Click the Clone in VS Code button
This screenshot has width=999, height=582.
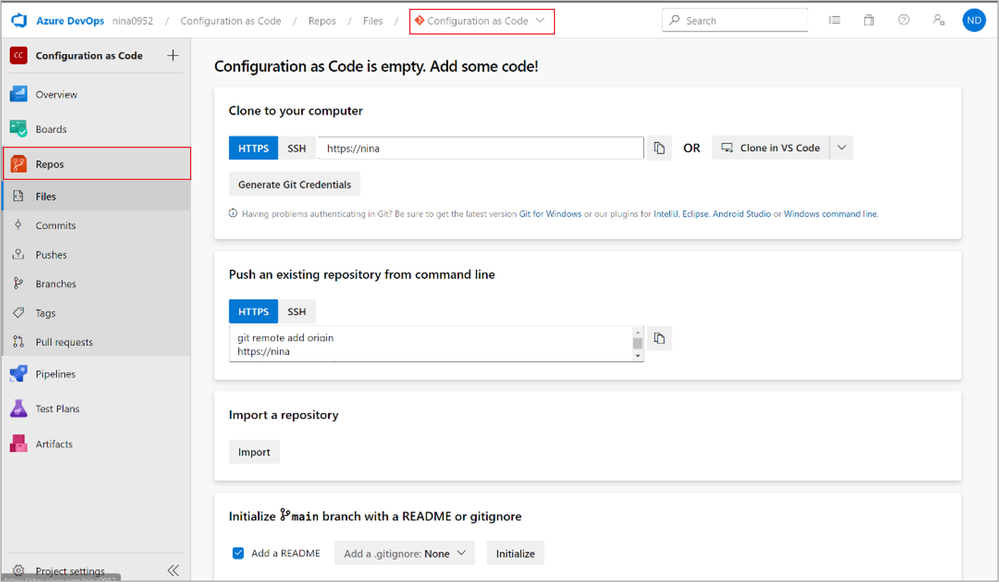point(771,147)
